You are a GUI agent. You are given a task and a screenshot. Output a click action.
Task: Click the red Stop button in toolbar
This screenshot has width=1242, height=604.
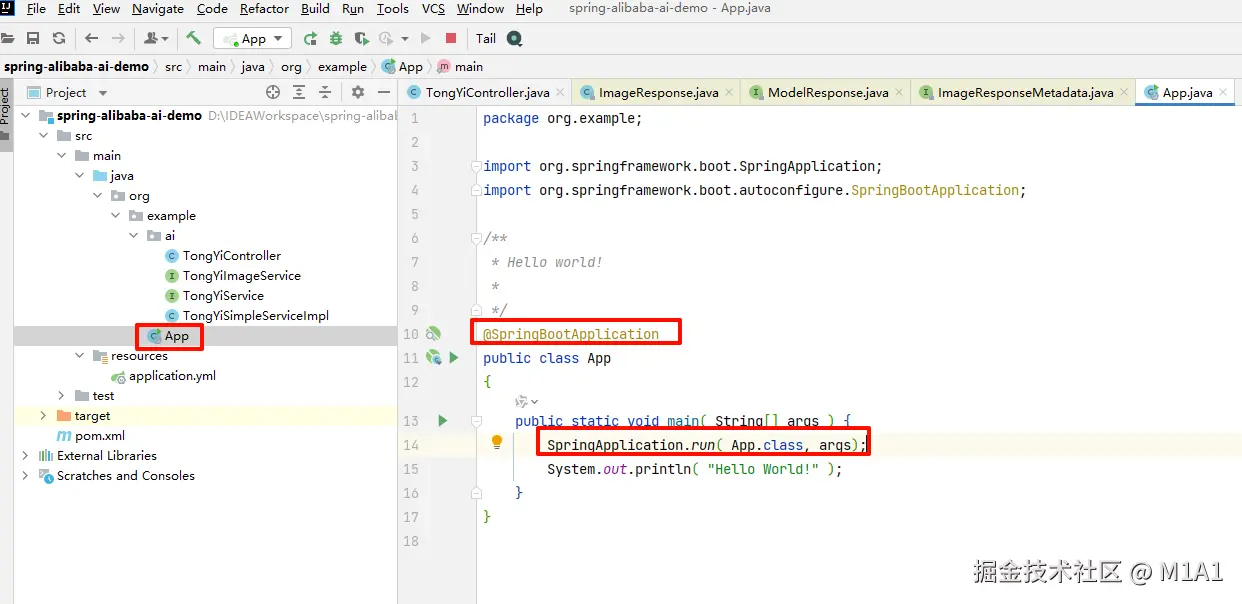point(451,38)
